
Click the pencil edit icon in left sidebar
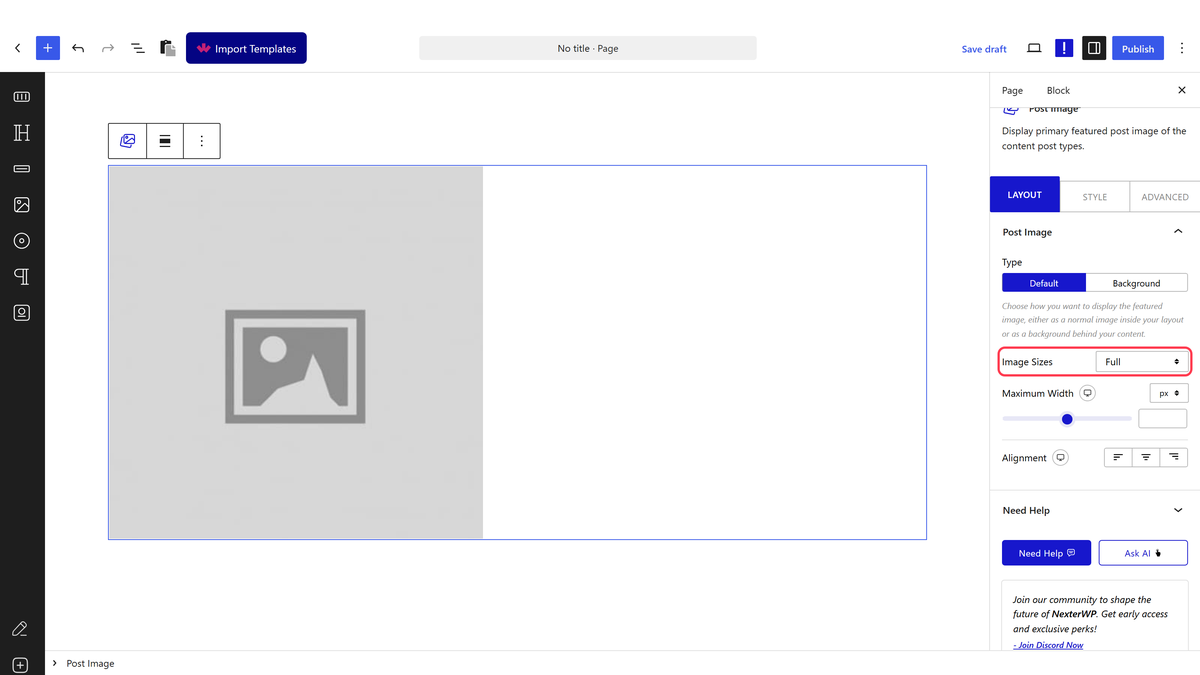(19, 629)
